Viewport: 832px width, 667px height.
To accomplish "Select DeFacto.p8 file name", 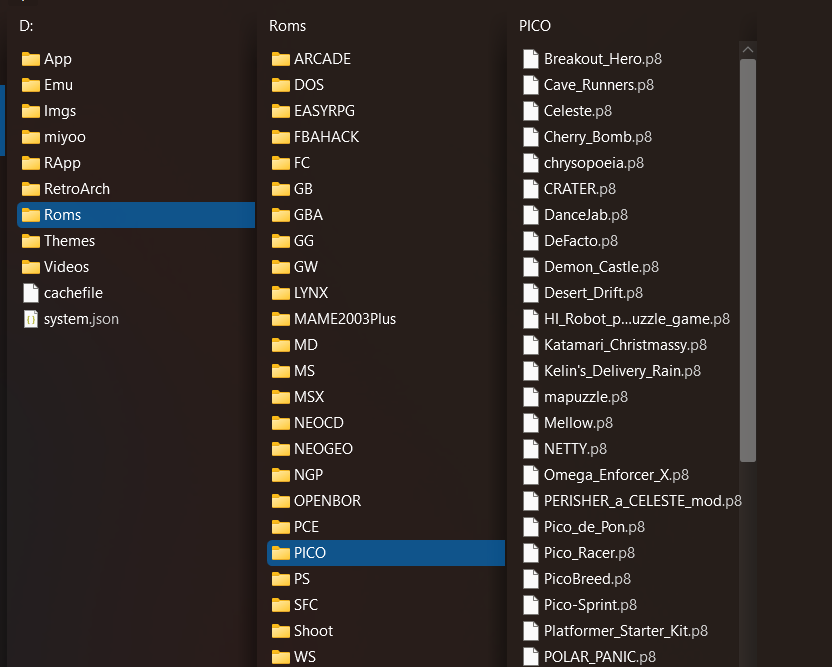I will pos(581,241).
